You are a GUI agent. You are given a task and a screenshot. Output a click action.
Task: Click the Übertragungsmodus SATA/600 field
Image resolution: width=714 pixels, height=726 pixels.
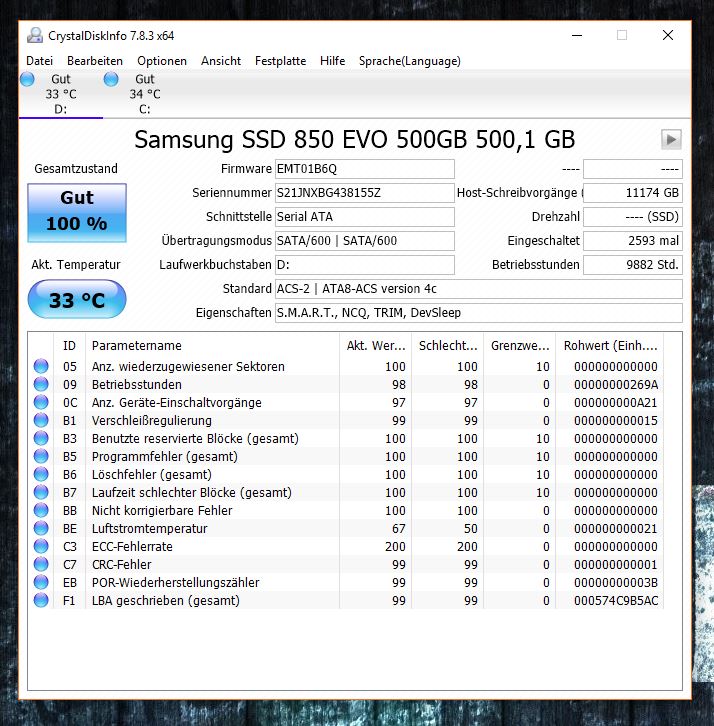[x=365, y=241]
